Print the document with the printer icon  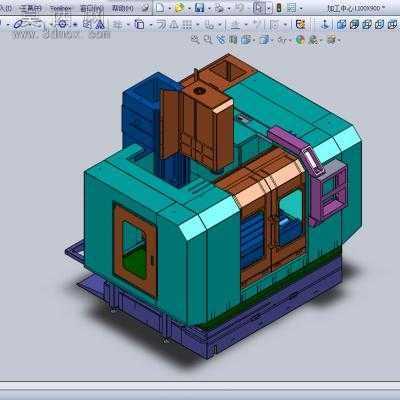click(x=219, y=8)
